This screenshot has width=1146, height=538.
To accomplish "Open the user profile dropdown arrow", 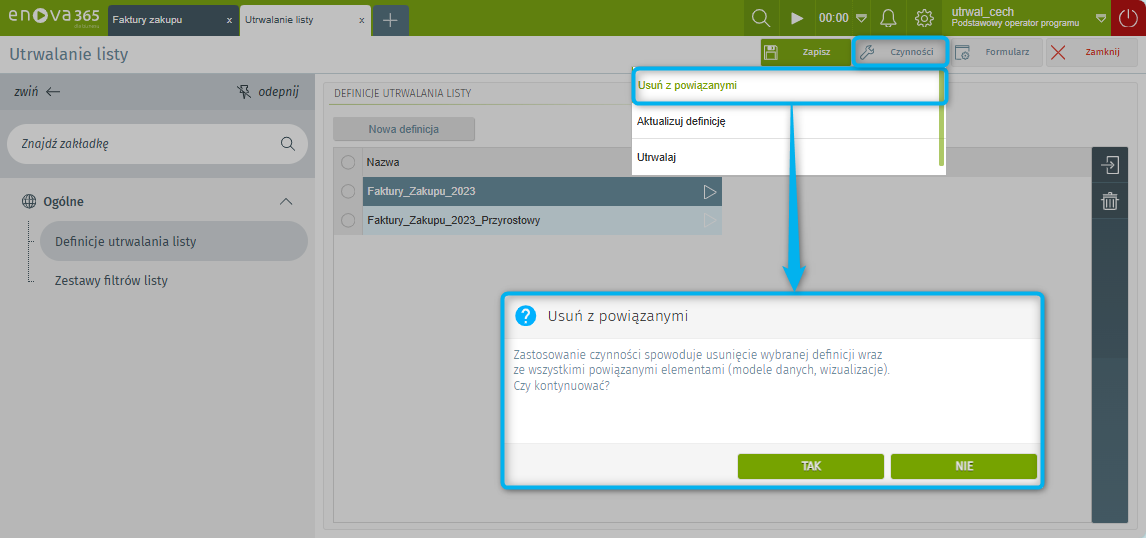I will pos(1100,18).
